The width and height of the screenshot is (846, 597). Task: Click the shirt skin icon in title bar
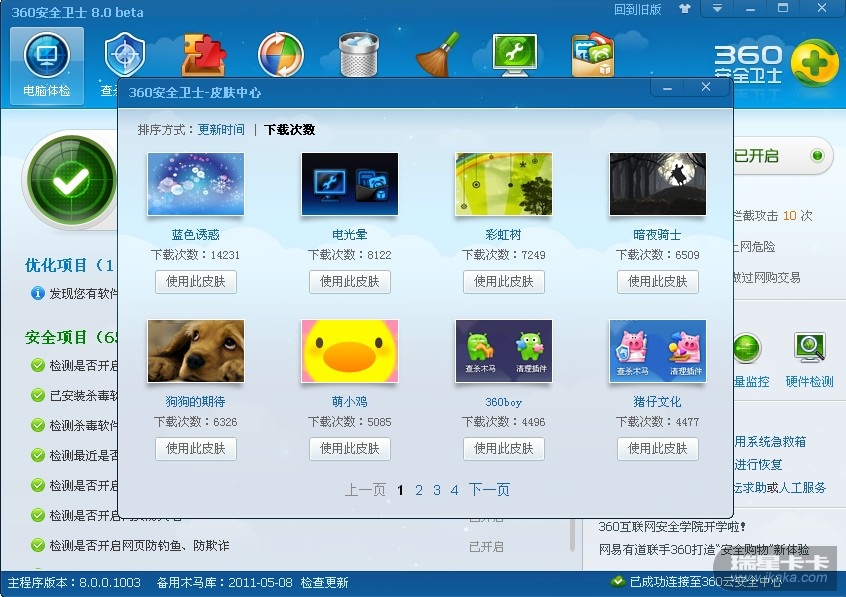(685, 9)
